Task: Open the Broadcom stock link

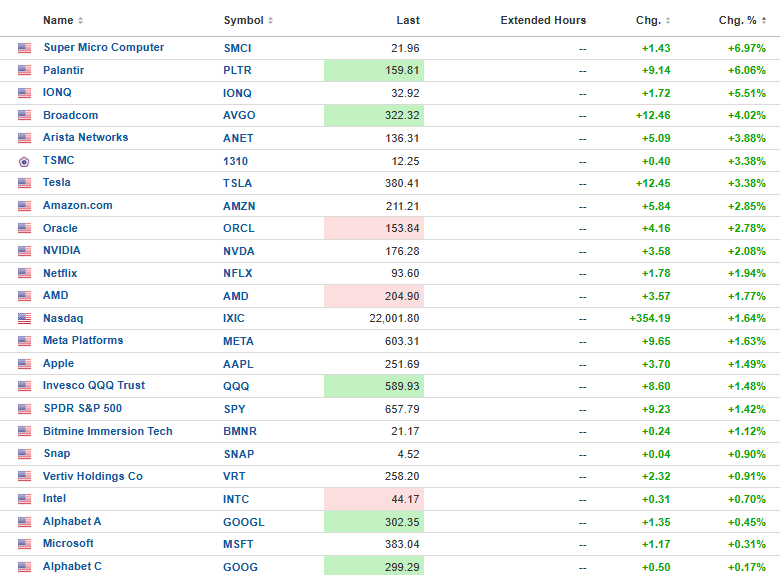Action: 70,115
